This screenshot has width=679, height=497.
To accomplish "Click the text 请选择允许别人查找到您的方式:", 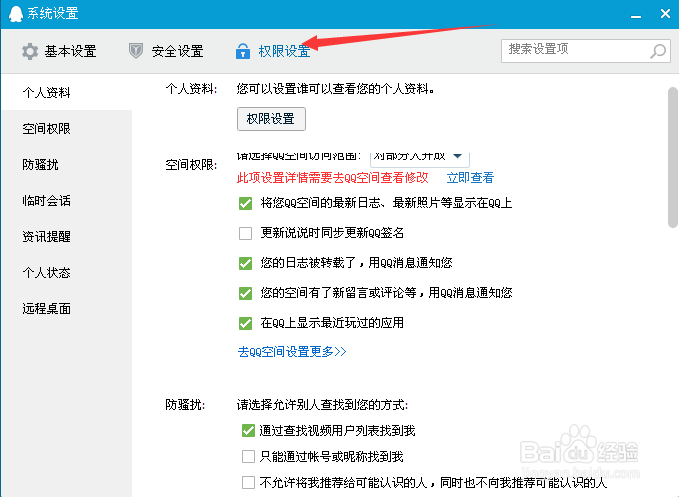I will [322, 405].
